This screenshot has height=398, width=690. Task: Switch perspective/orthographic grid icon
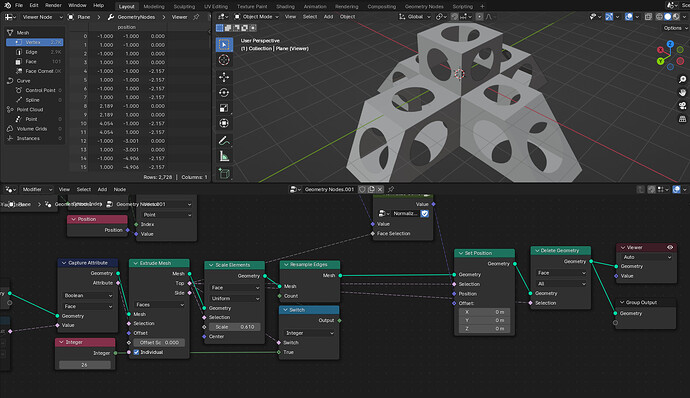coord(682,119)
